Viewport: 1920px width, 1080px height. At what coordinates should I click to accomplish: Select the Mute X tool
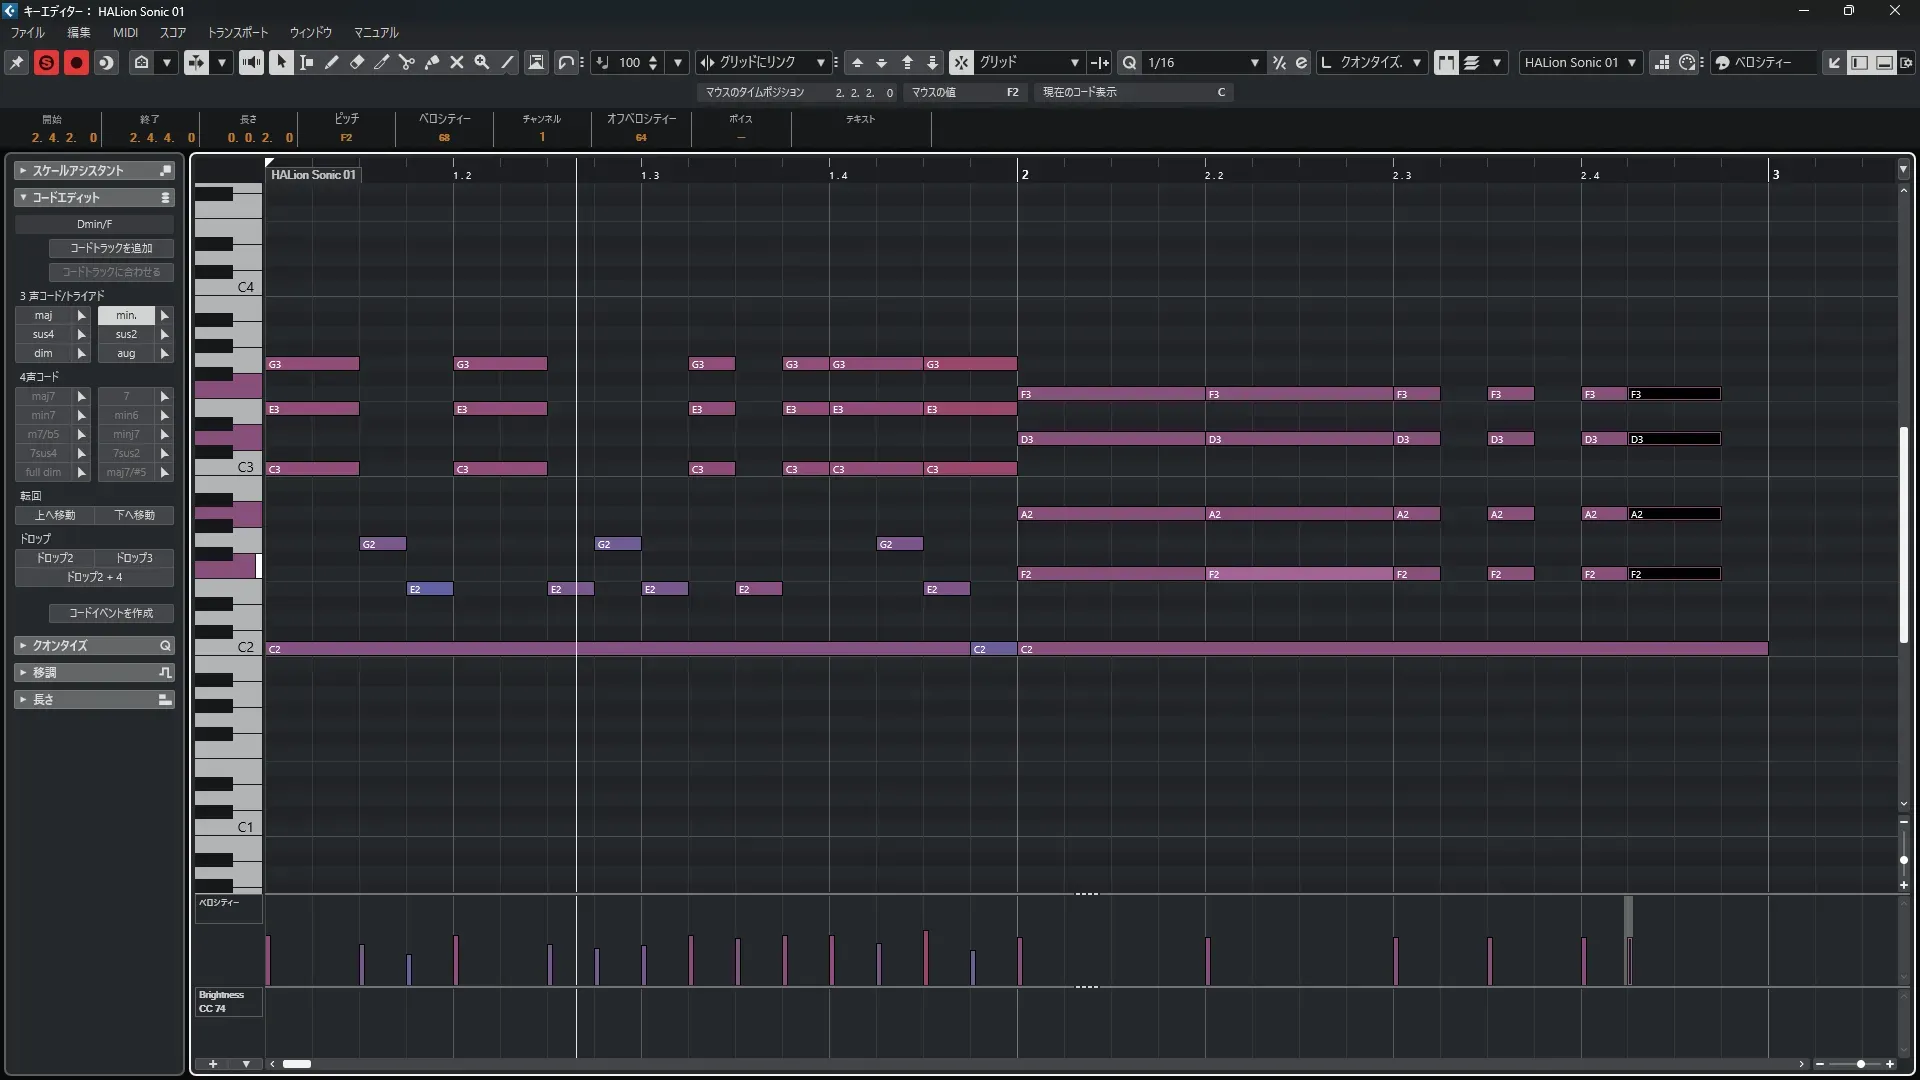click(457, 62)
